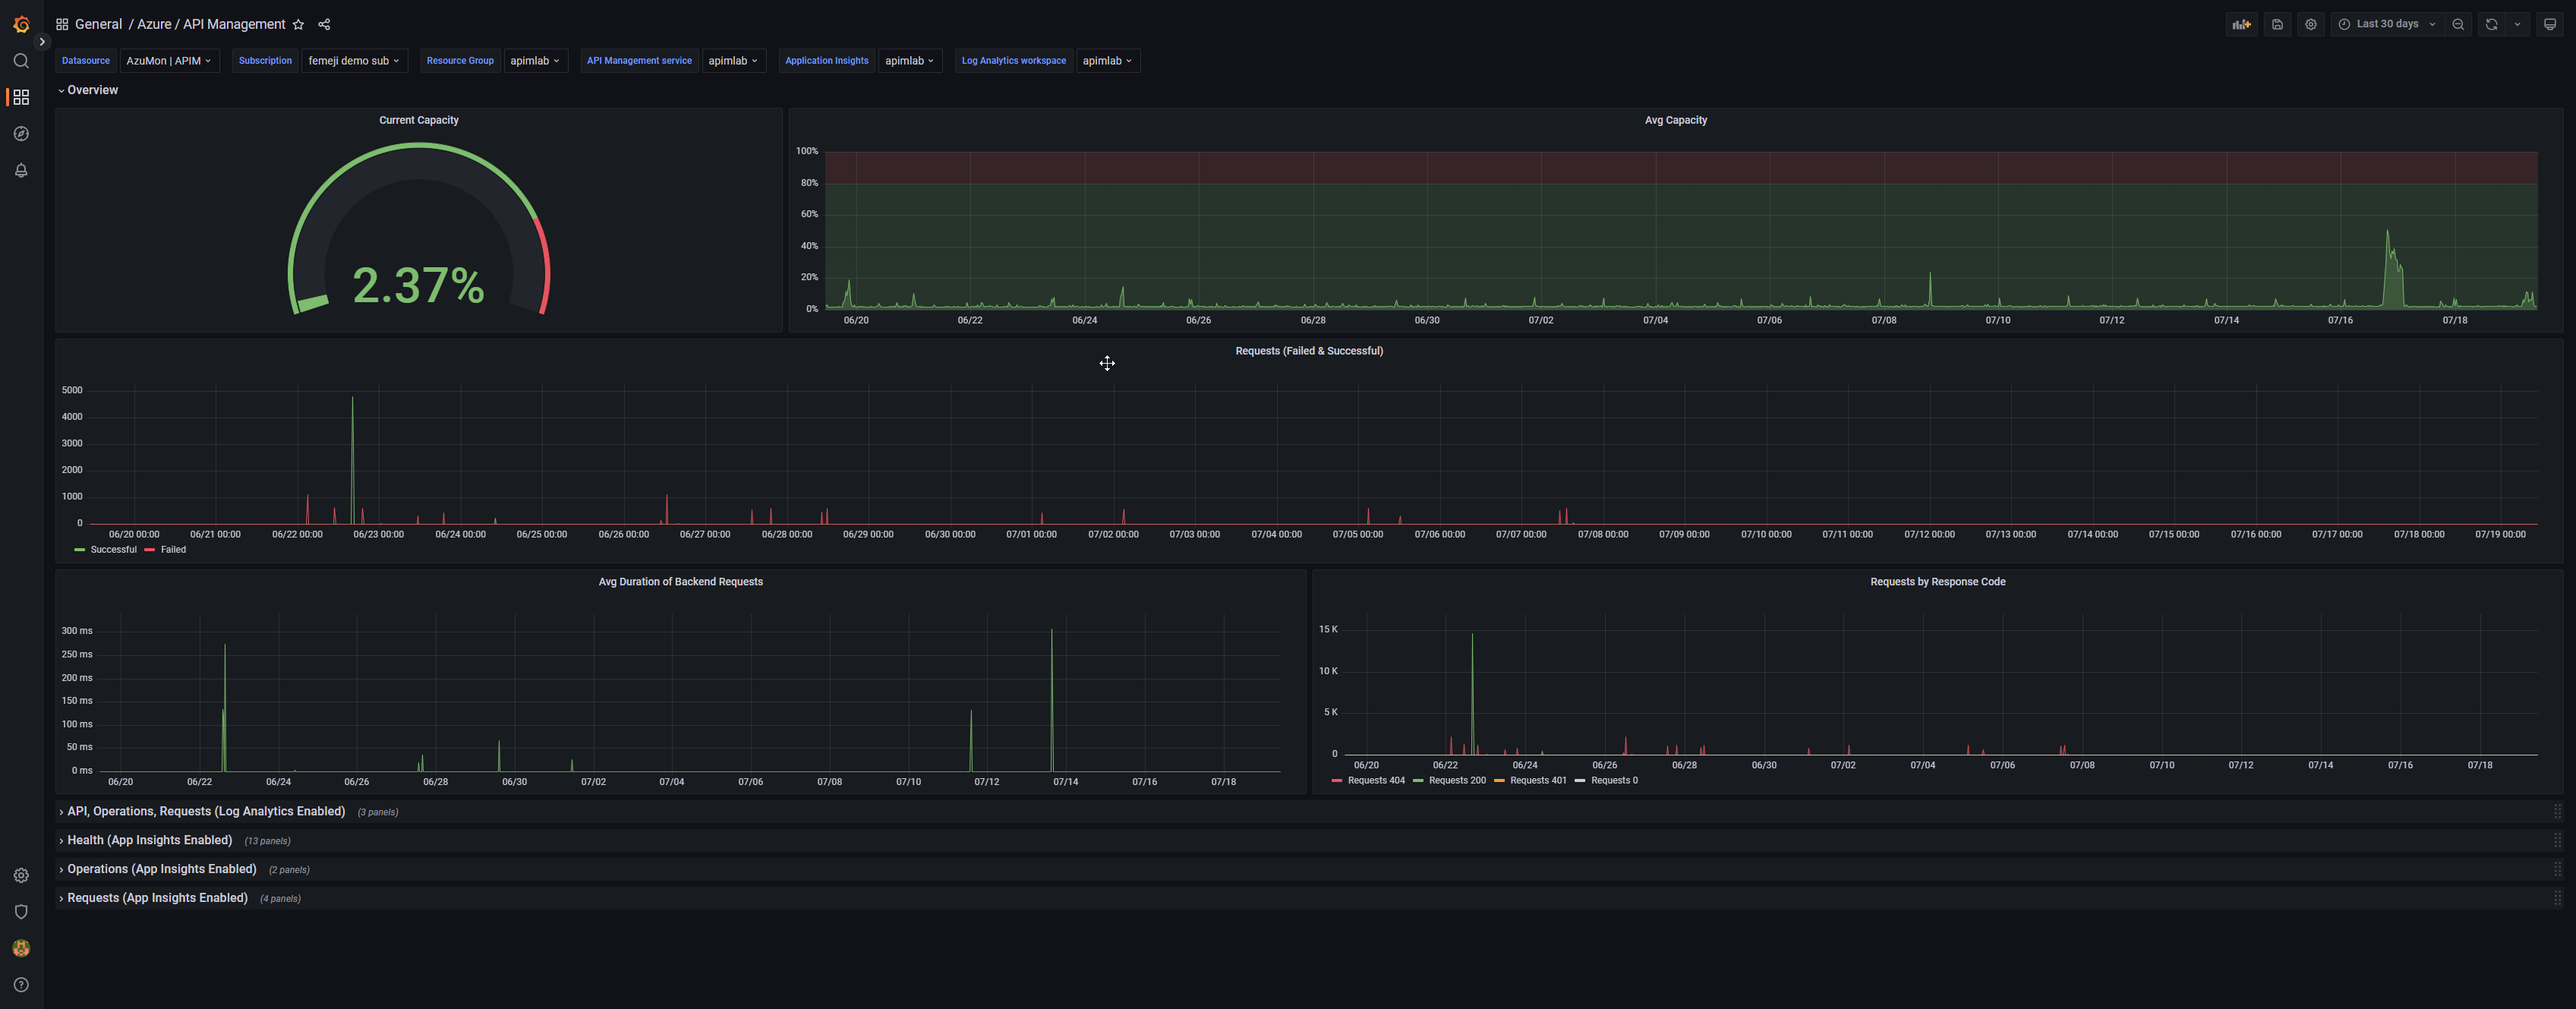This screenshot has width=2576, height=1009.
Task: Open the Avg Capacity panel title menu
Action: point(1675,120)
